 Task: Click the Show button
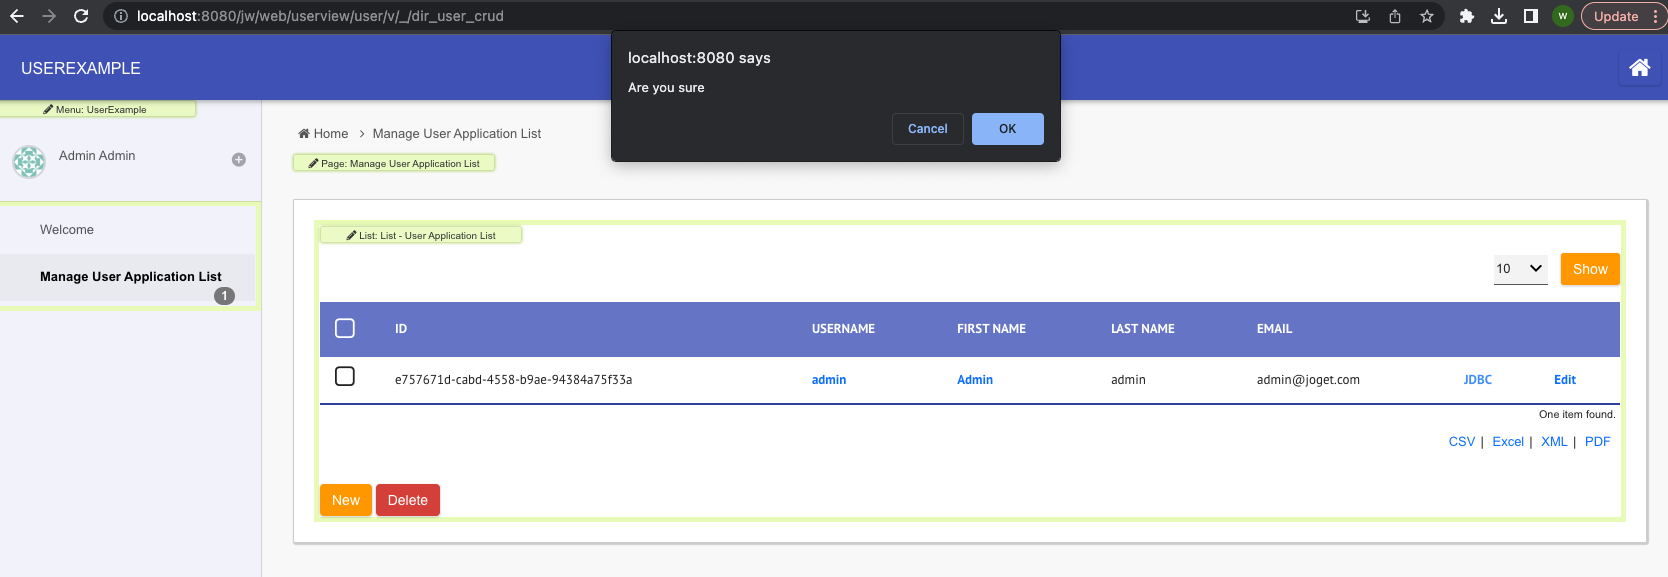[x=1590, y=269]
